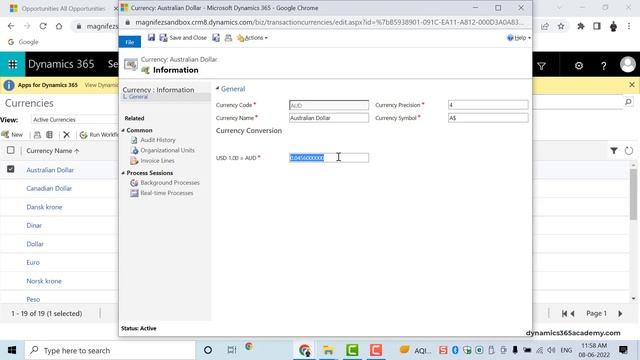Click the Currency Name field
Image resolution: width=640 pixels, height=360 pixels.
tap(329, 118)
